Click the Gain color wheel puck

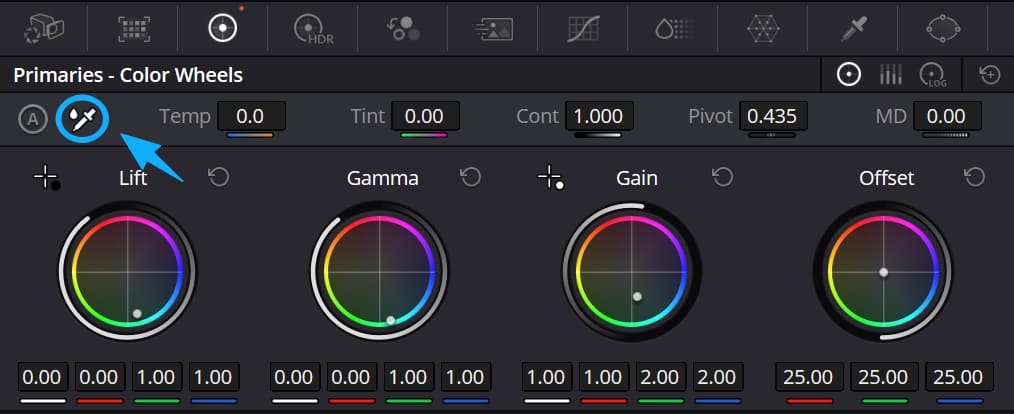click(x=638, y=296)
